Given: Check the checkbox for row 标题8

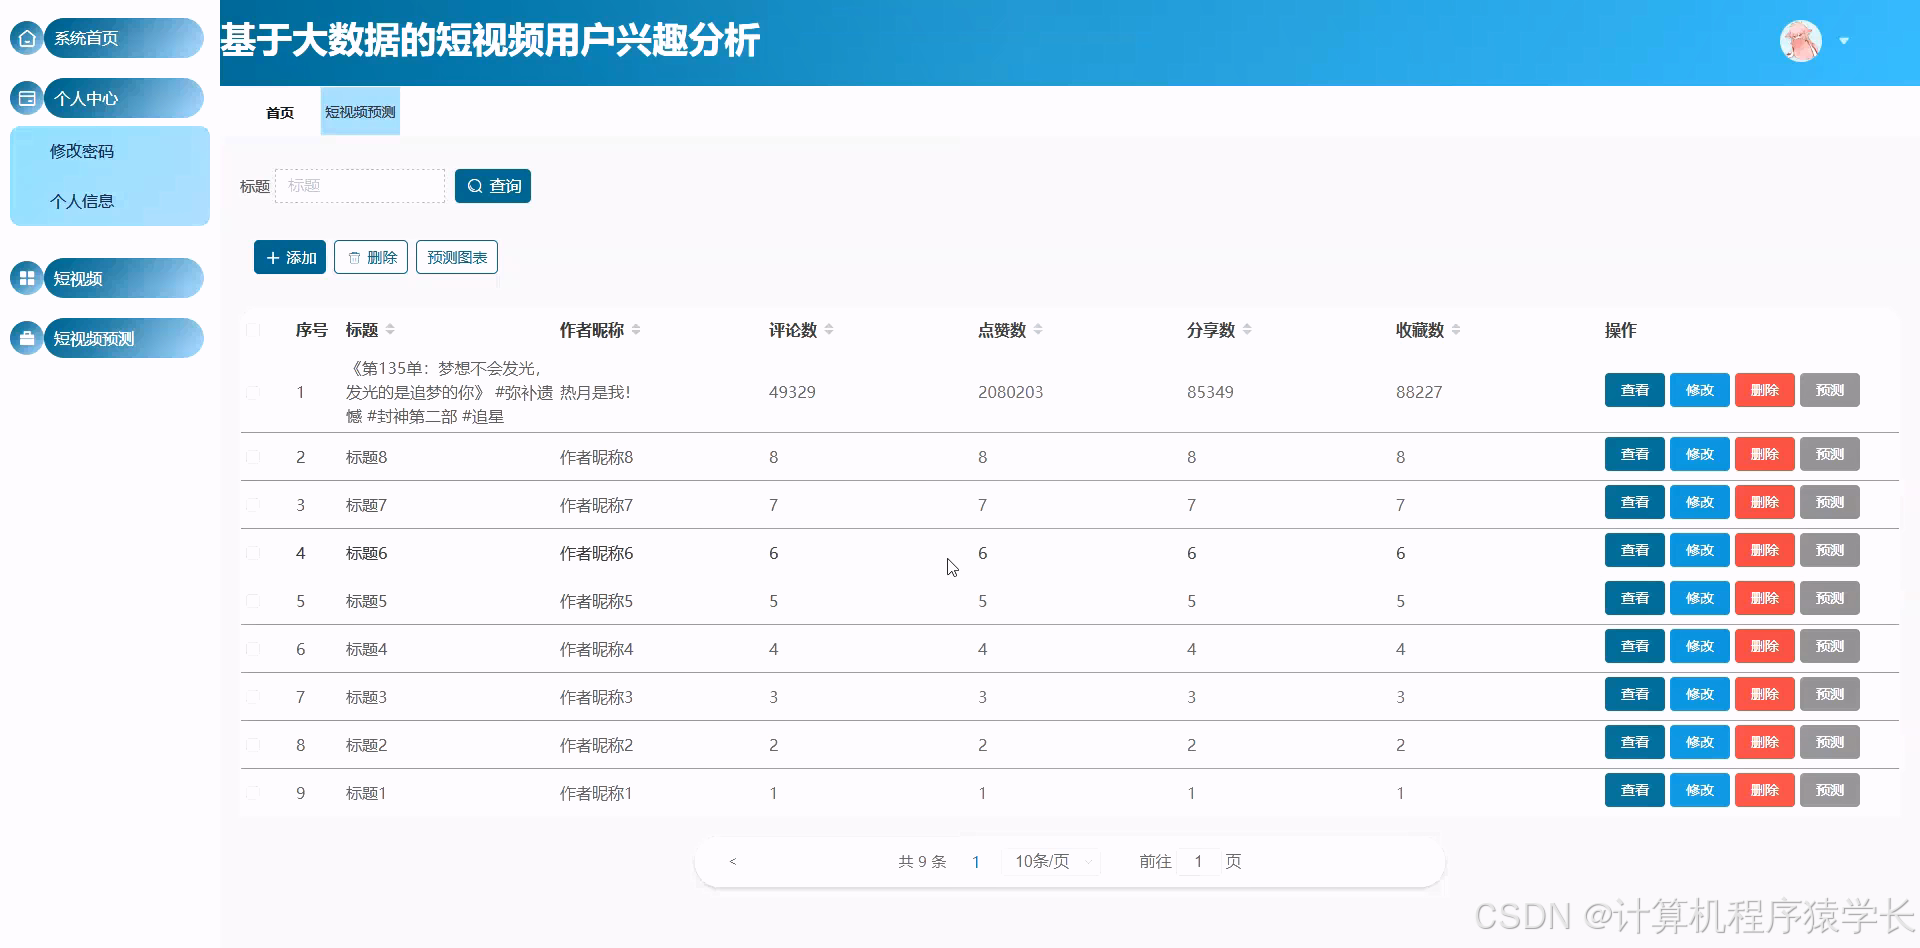Looking at the screenshot, I should tap(253, 456).
